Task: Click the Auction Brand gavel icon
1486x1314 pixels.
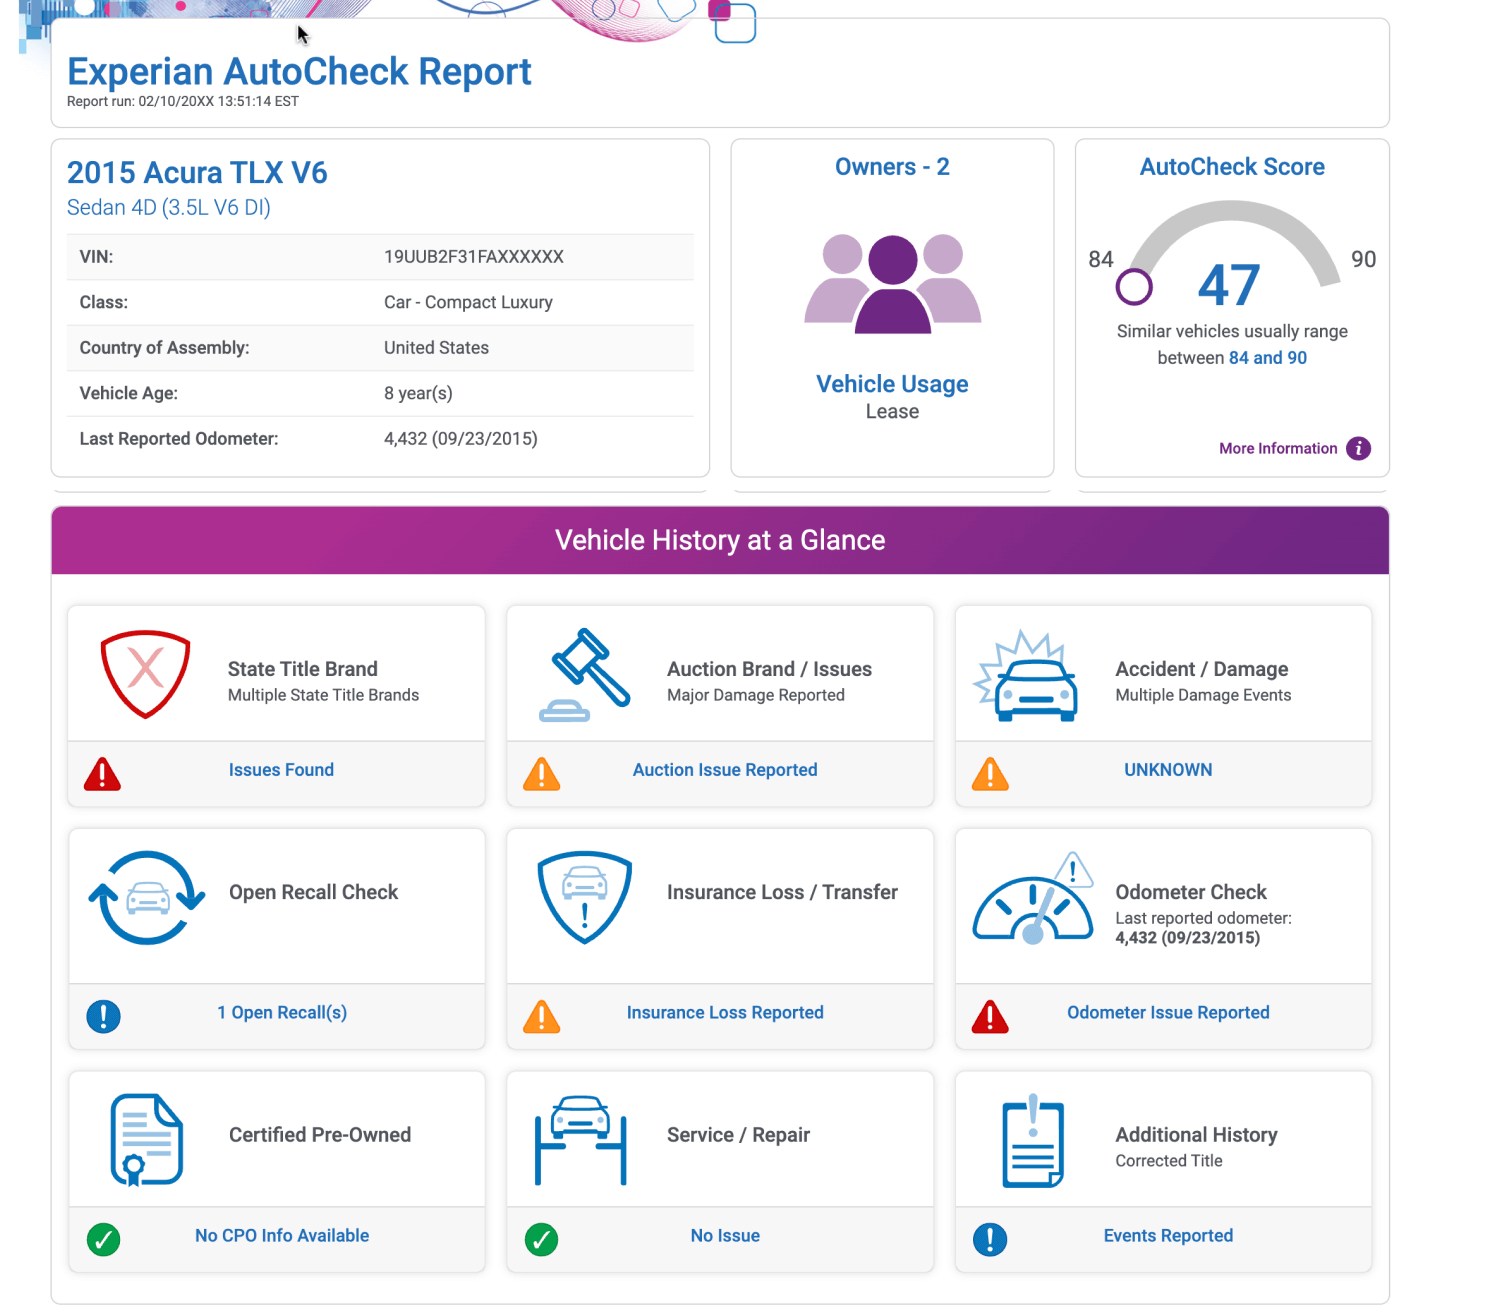Action: pyautogui.click(x=583, y=672)
